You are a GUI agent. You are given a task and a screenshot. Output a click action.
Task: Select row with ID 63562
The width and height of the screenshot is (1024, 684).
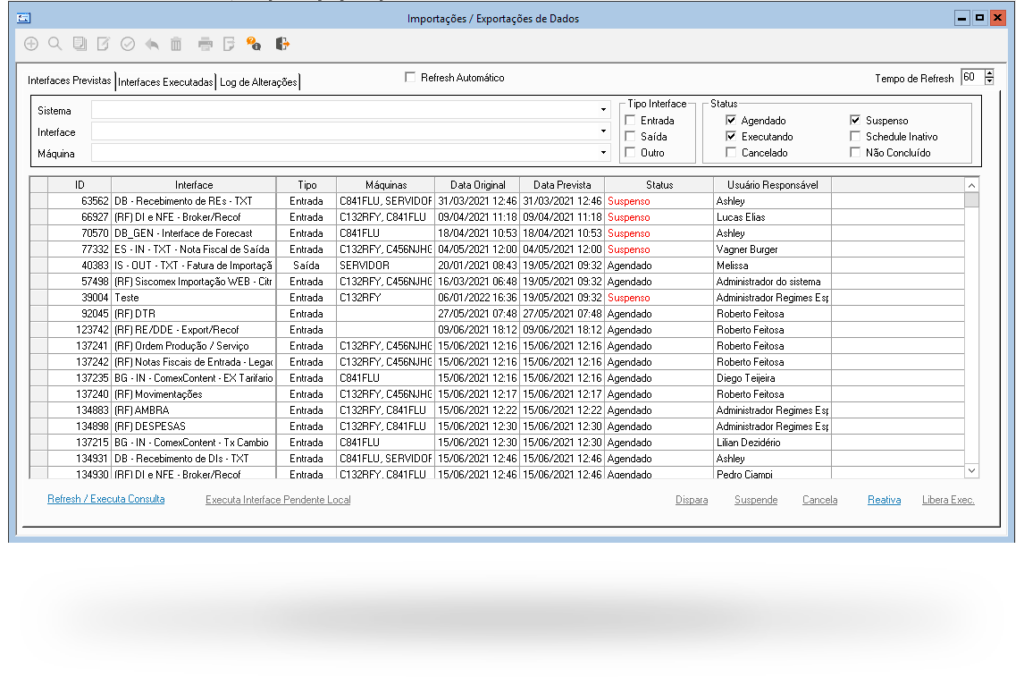(496, 201)
